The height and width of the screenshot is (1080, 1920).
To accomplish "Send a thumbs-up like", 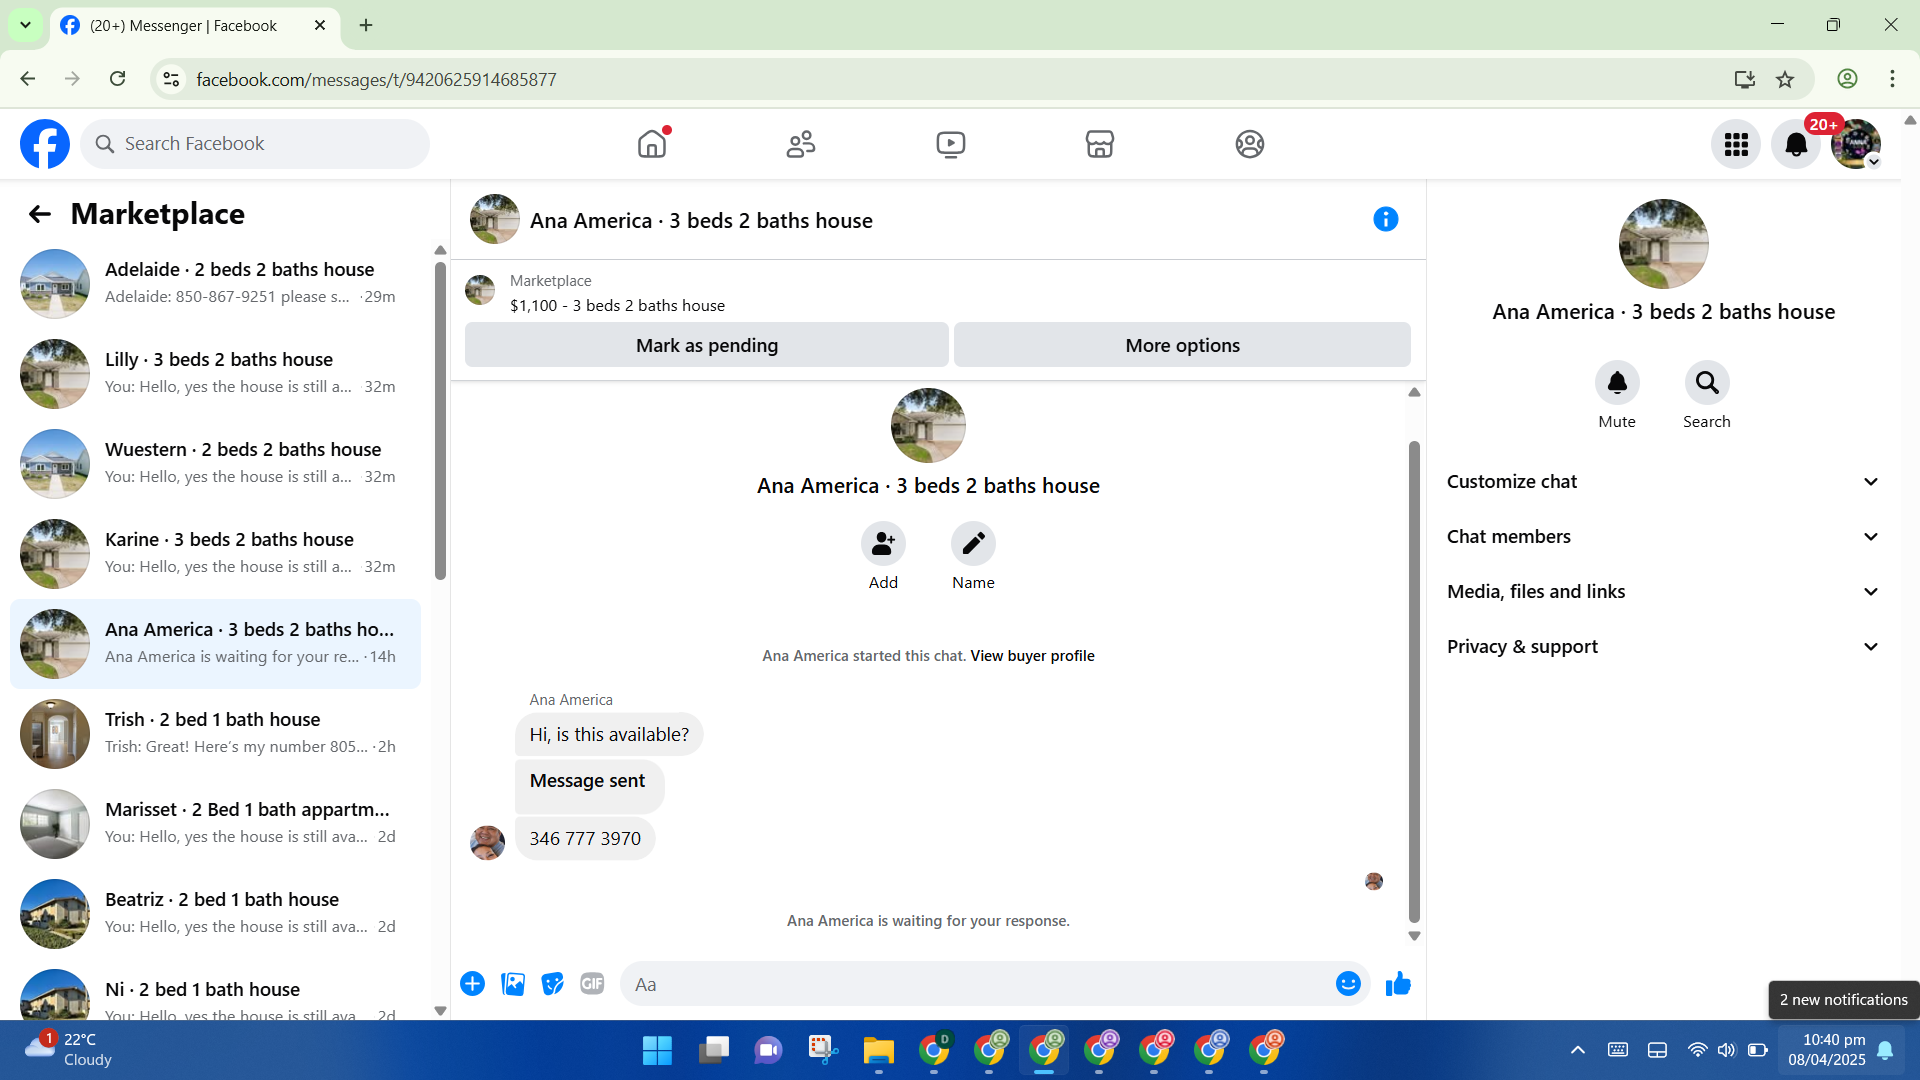I will pos(1398,984).
